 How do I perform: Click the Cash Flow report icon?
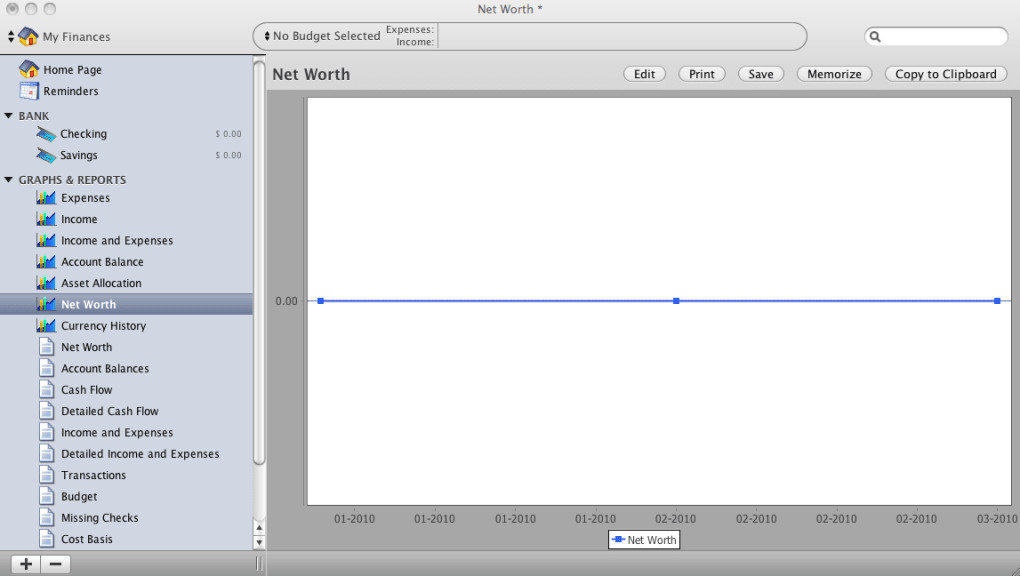pos(46,390)
